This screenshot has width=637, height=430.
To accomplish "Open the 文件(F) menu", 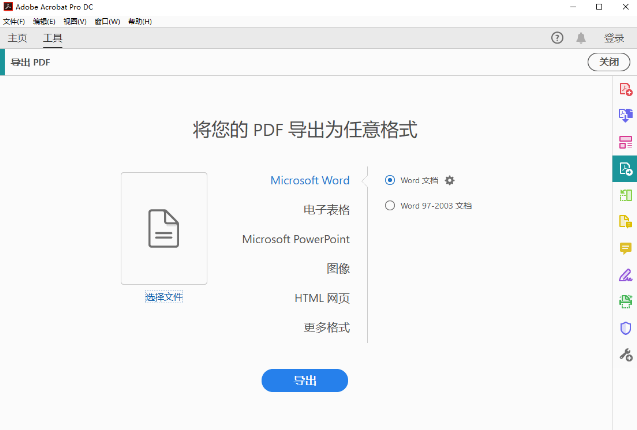I will pos(14,21).
